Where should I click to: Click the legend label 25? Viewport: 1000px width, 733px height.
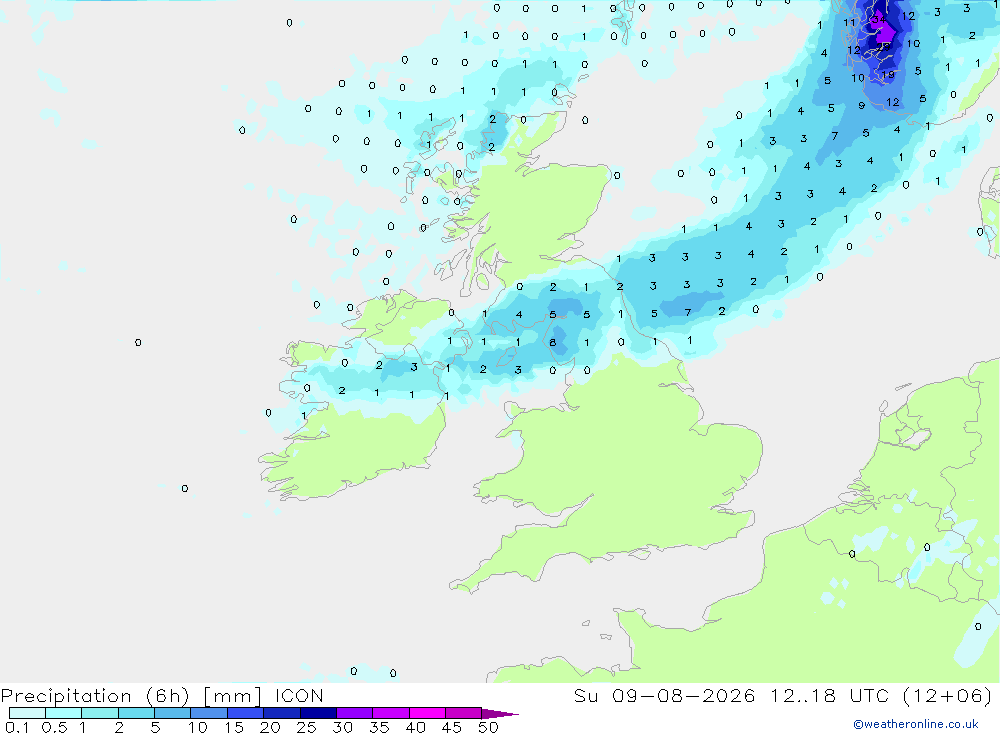(x=306, y=727)
